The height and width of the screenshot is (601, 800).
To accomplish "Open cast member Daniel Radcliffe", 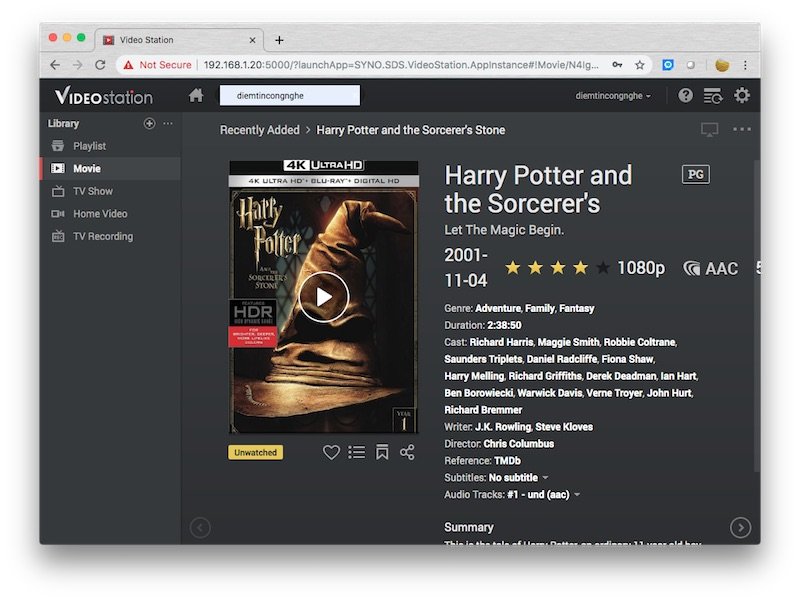I will point(562,359).
